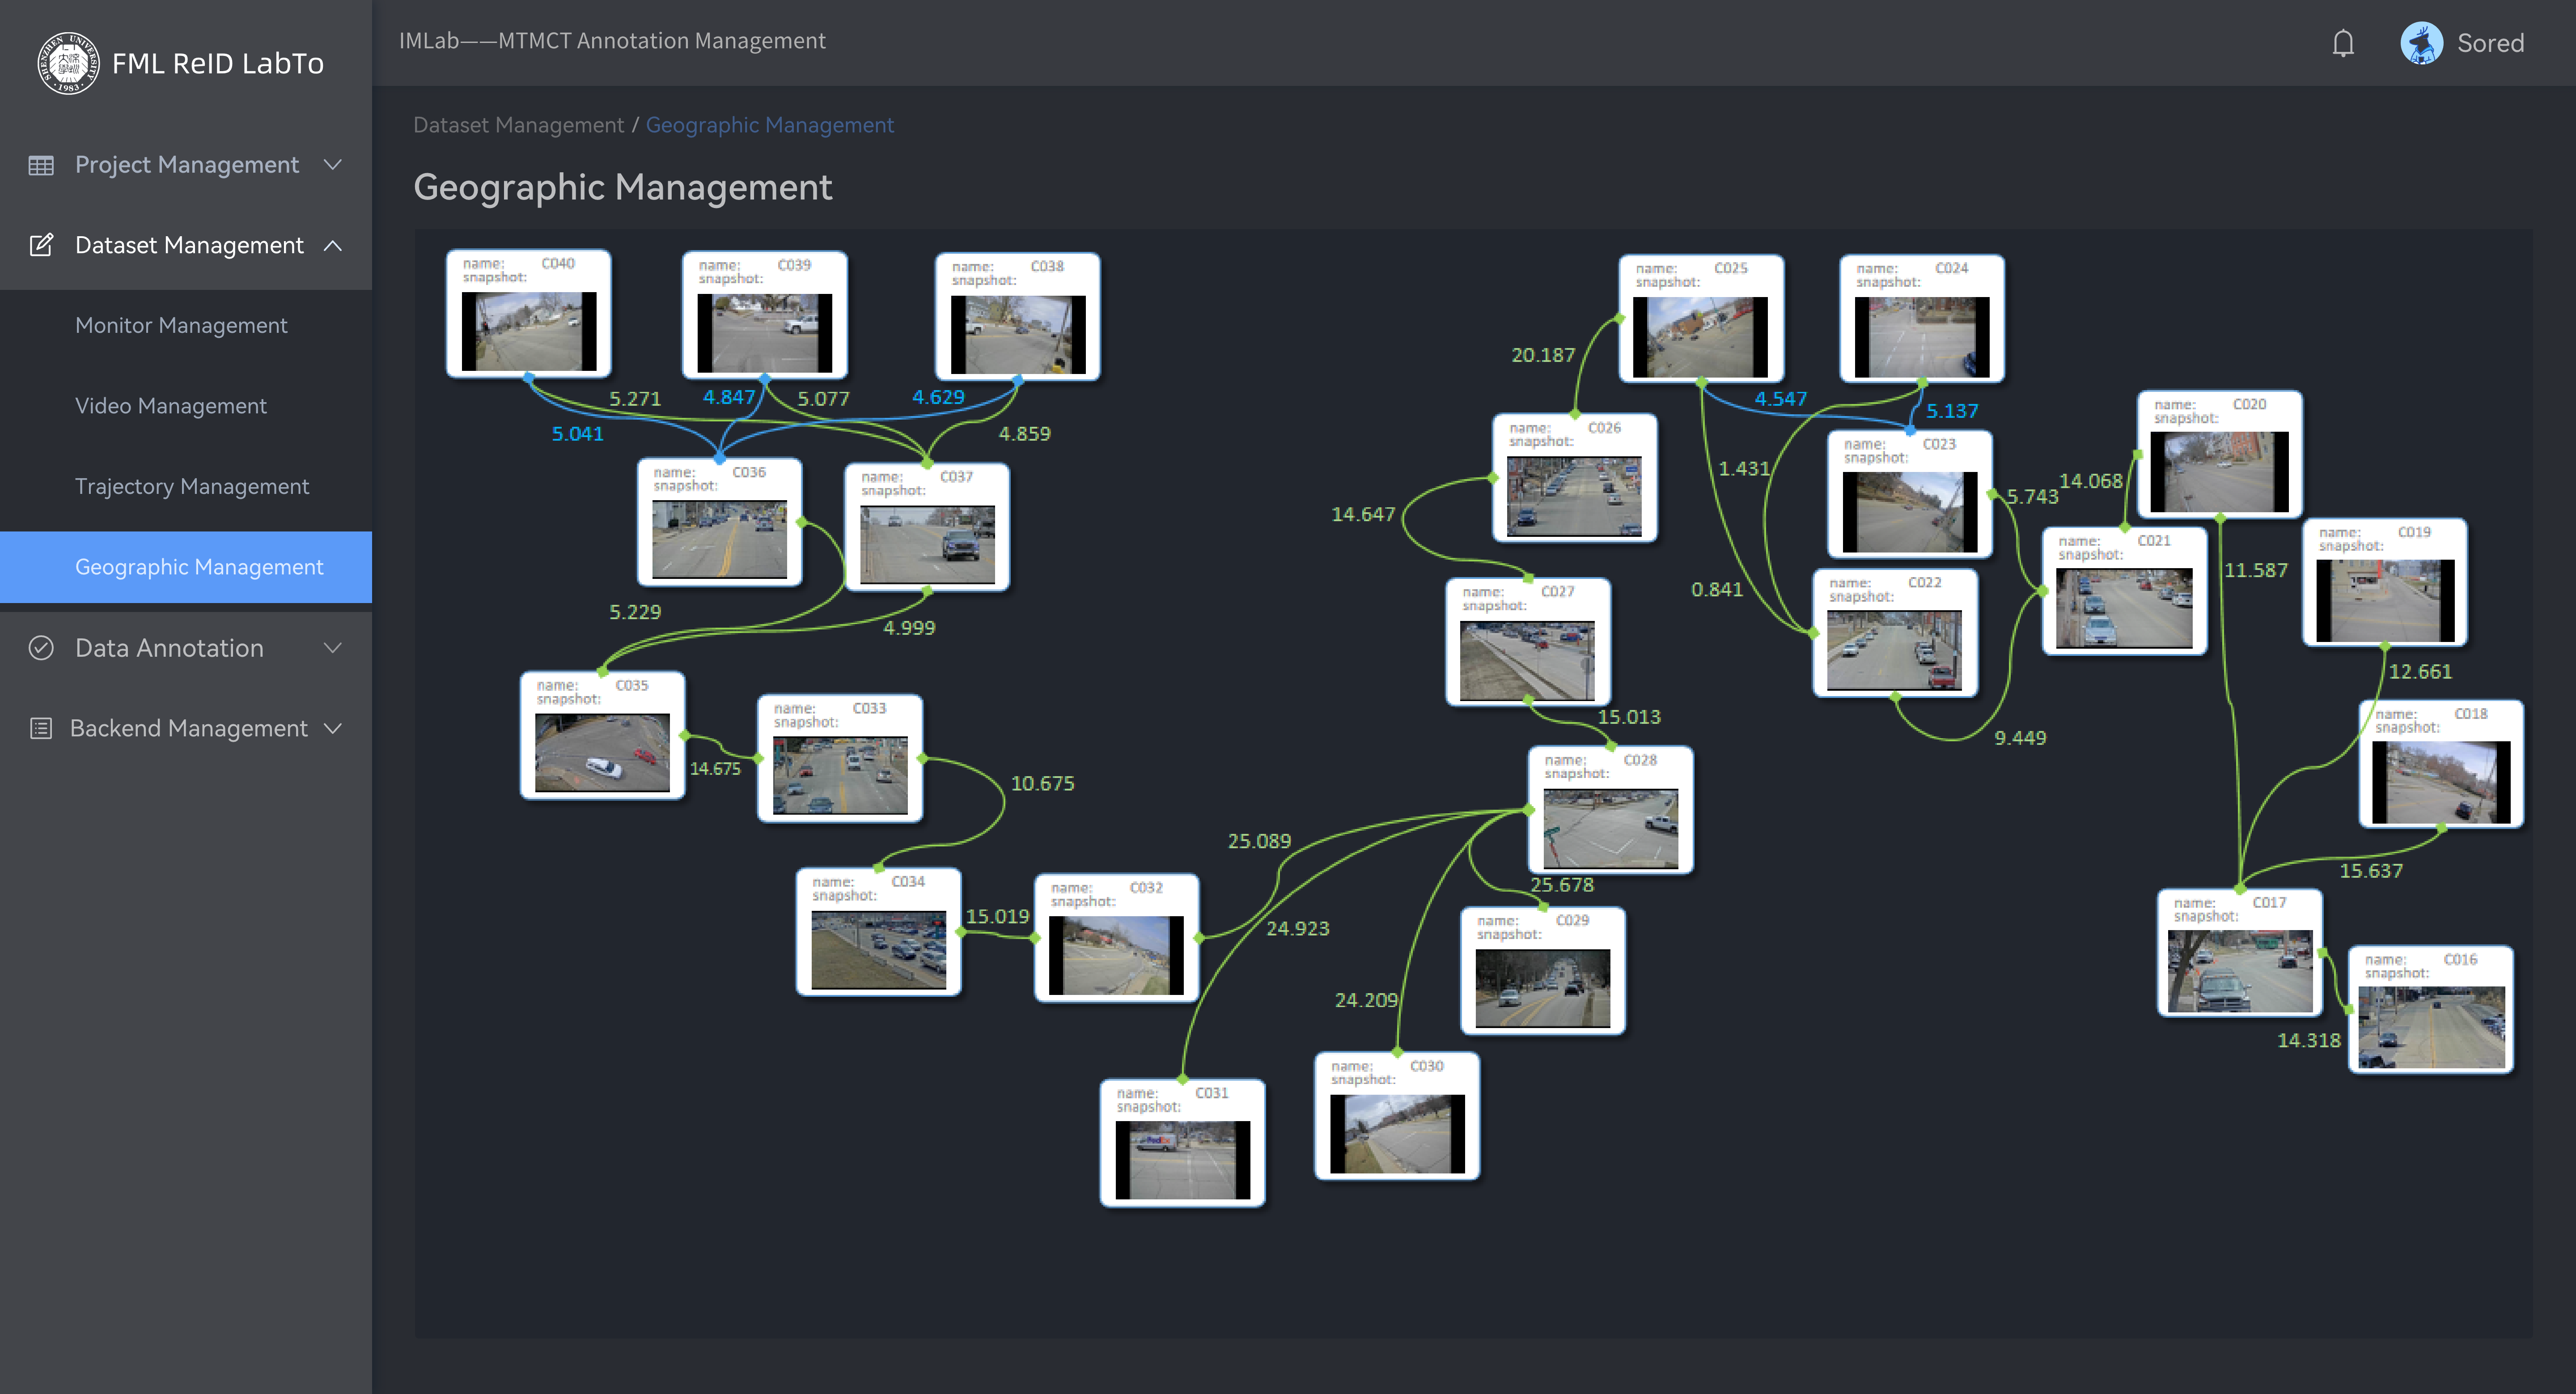The width and height of the screenshot is (2576, 1394).
Task: Click the Backend Management list icon
Action: tap(41, 728)
